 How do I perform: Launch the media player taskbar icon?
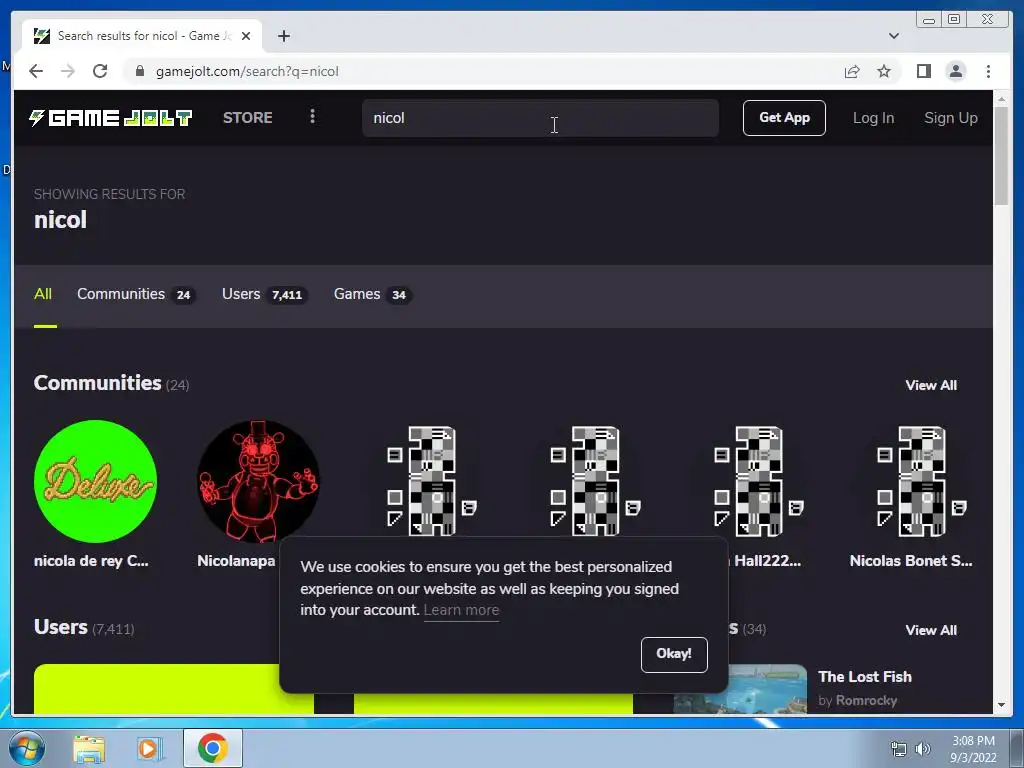click(150, 748)
